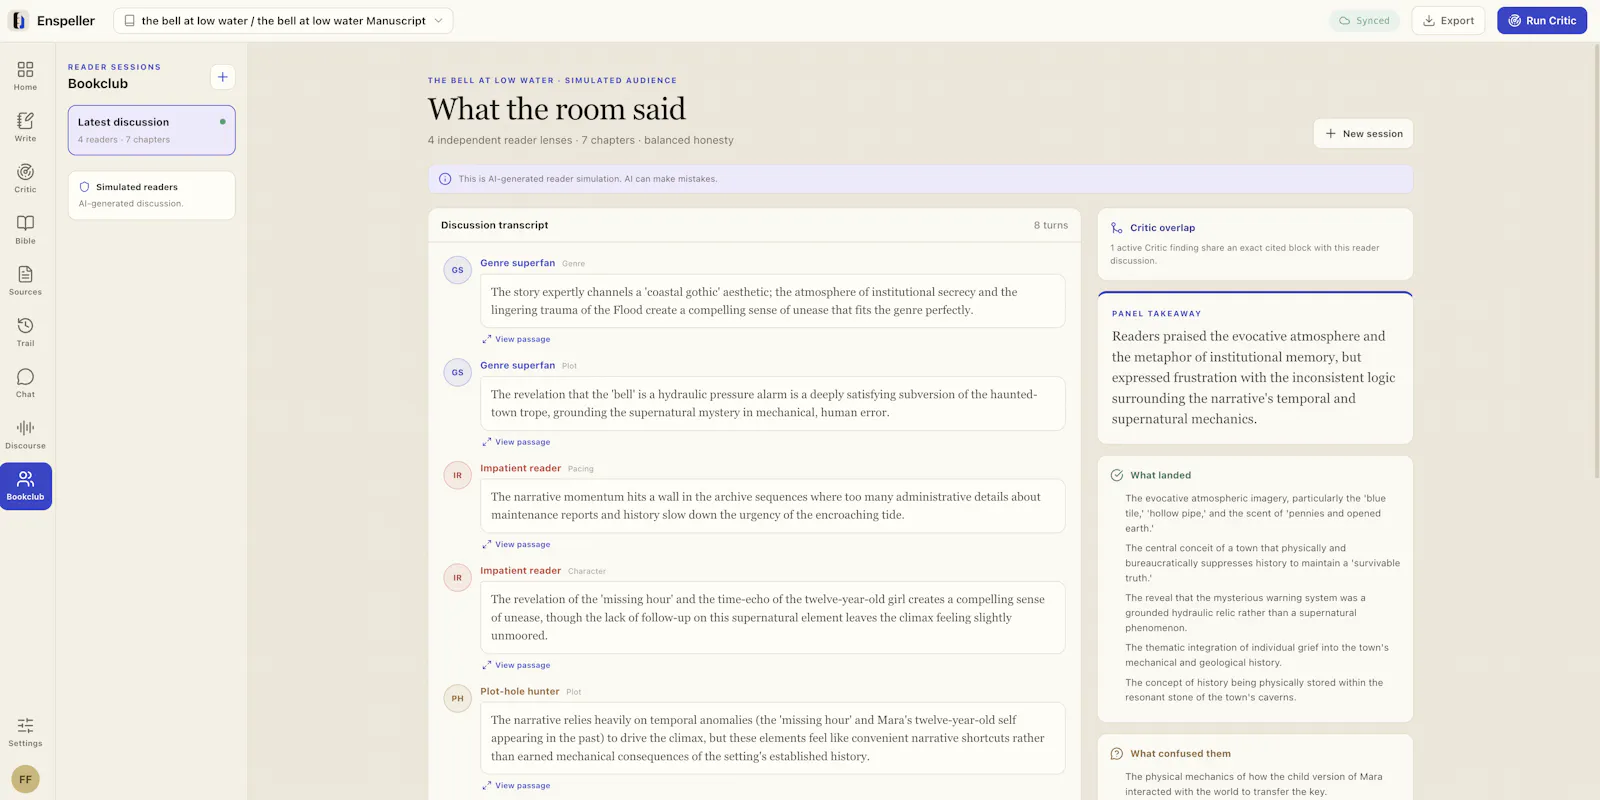Add a new reader session with plus icon
The image size is (1600, 800).
[223, 77]
